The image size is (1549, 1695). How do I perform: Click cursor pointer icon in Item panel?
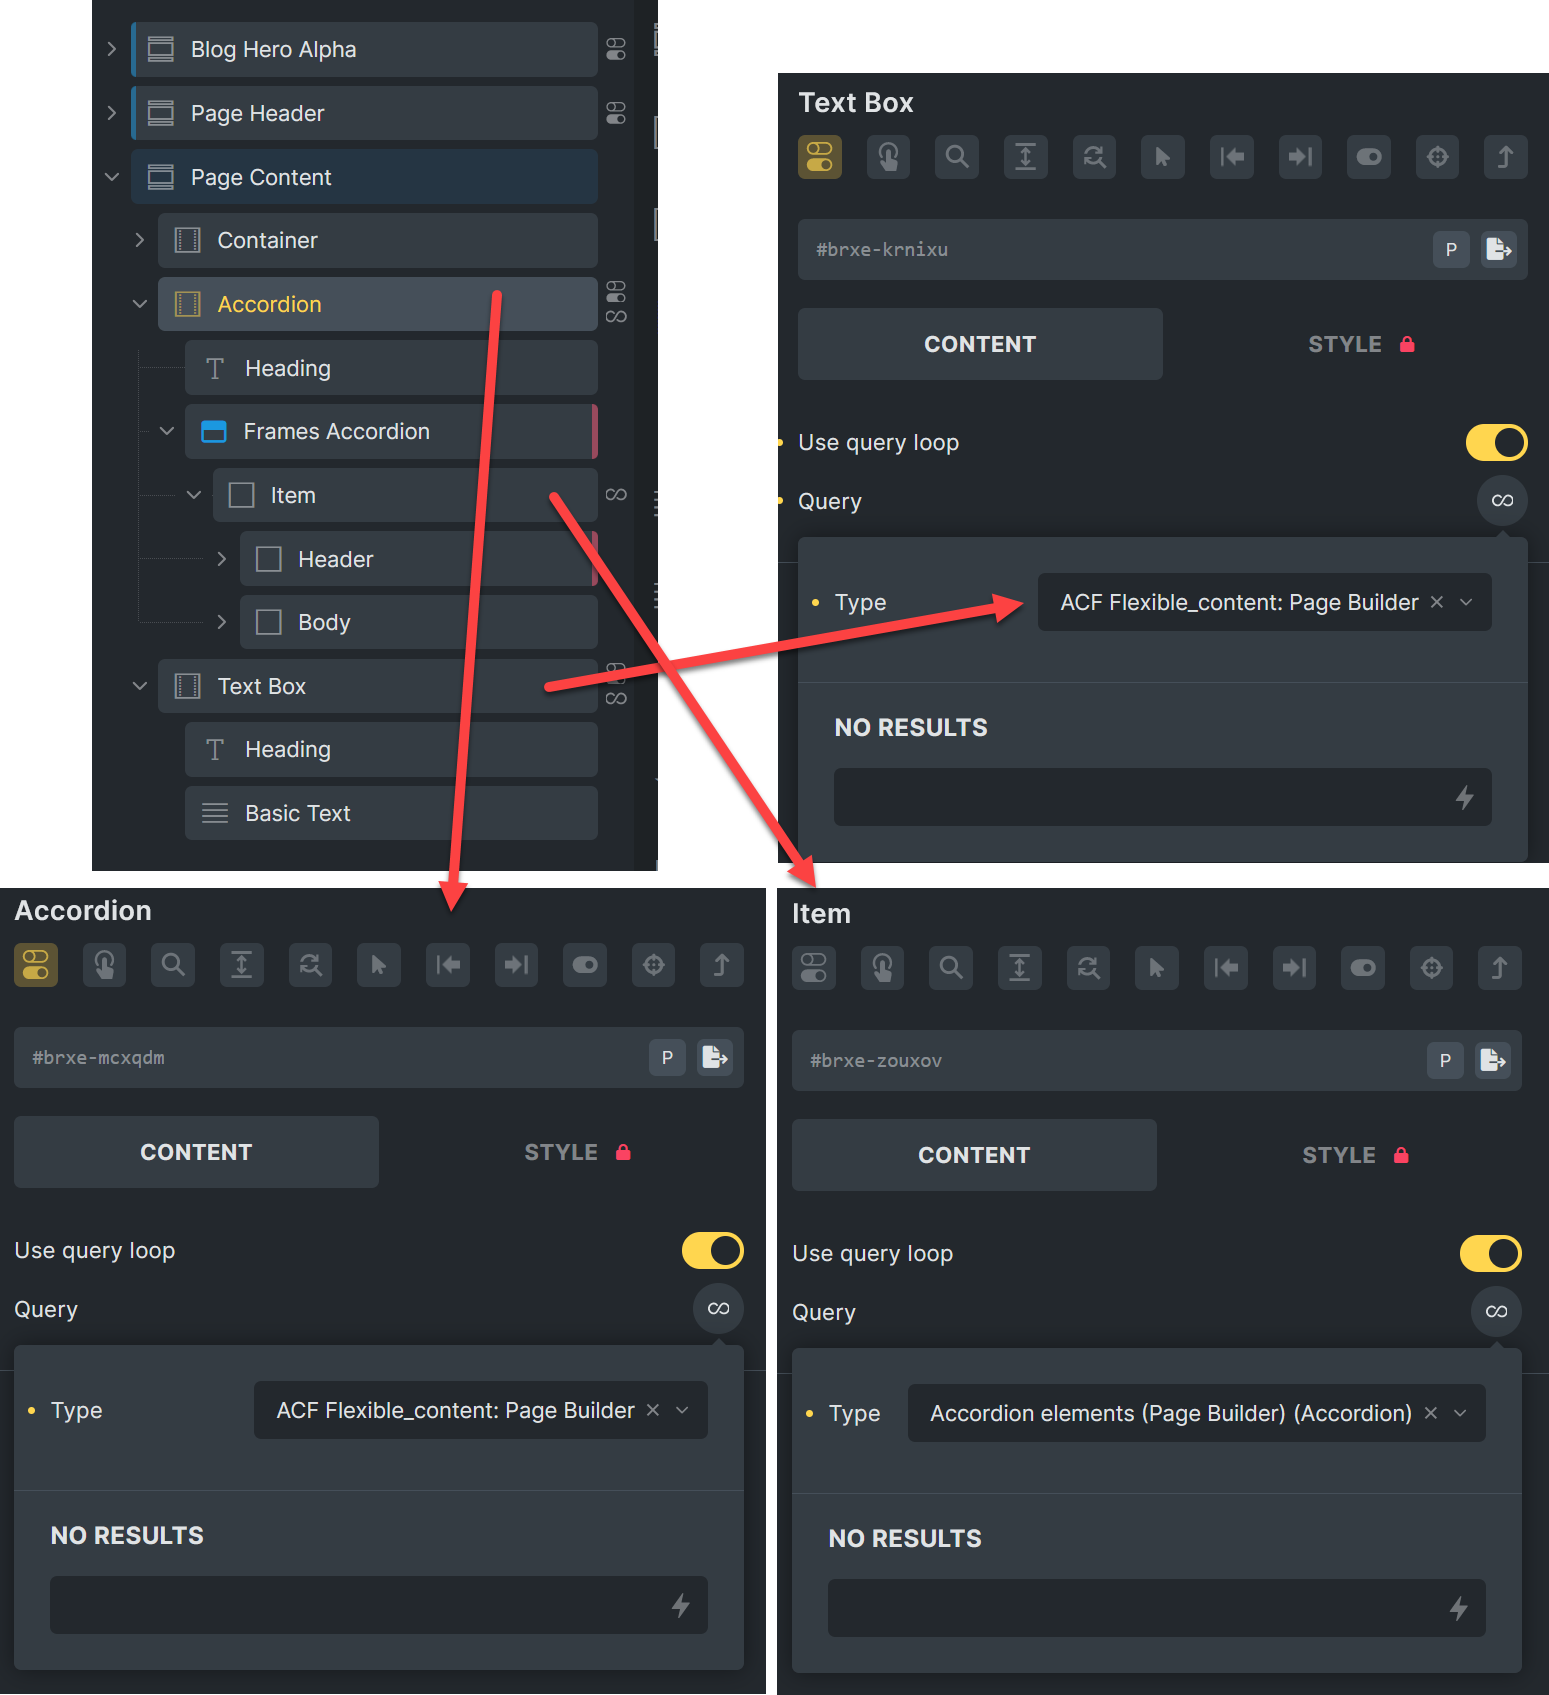tap(1157, 968)
